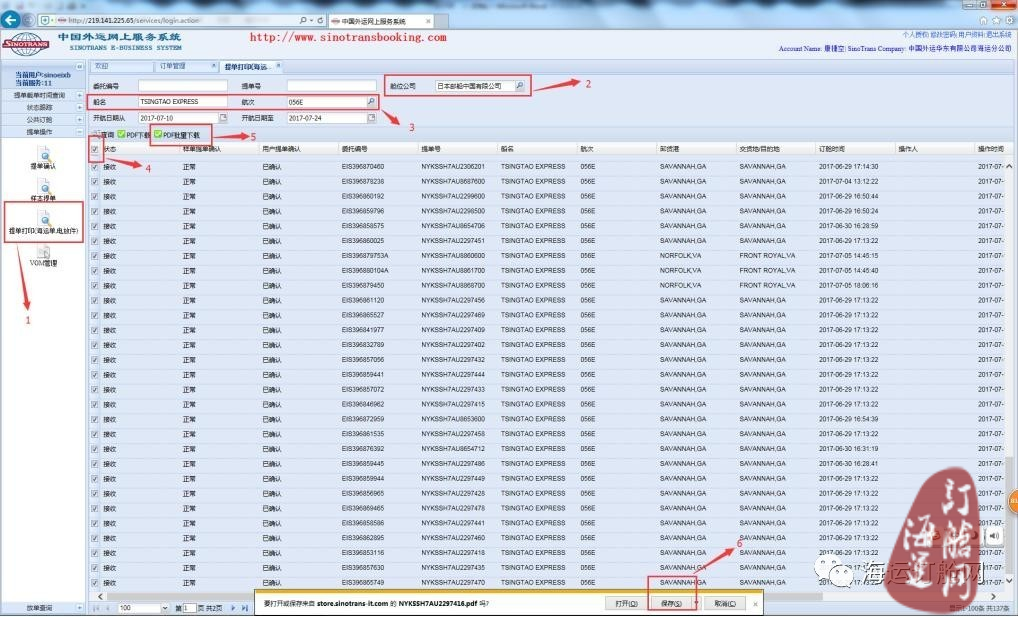This screenshot has width=1018, height=617.
Task: Switch to the 欢迎 tab
Action: [120, 66]
